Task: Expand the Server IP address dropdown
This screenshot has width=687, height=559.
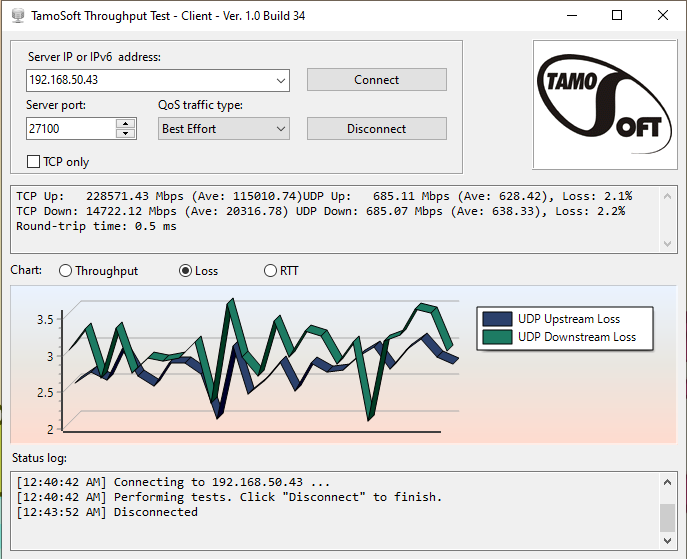Action: pos(279,80)
